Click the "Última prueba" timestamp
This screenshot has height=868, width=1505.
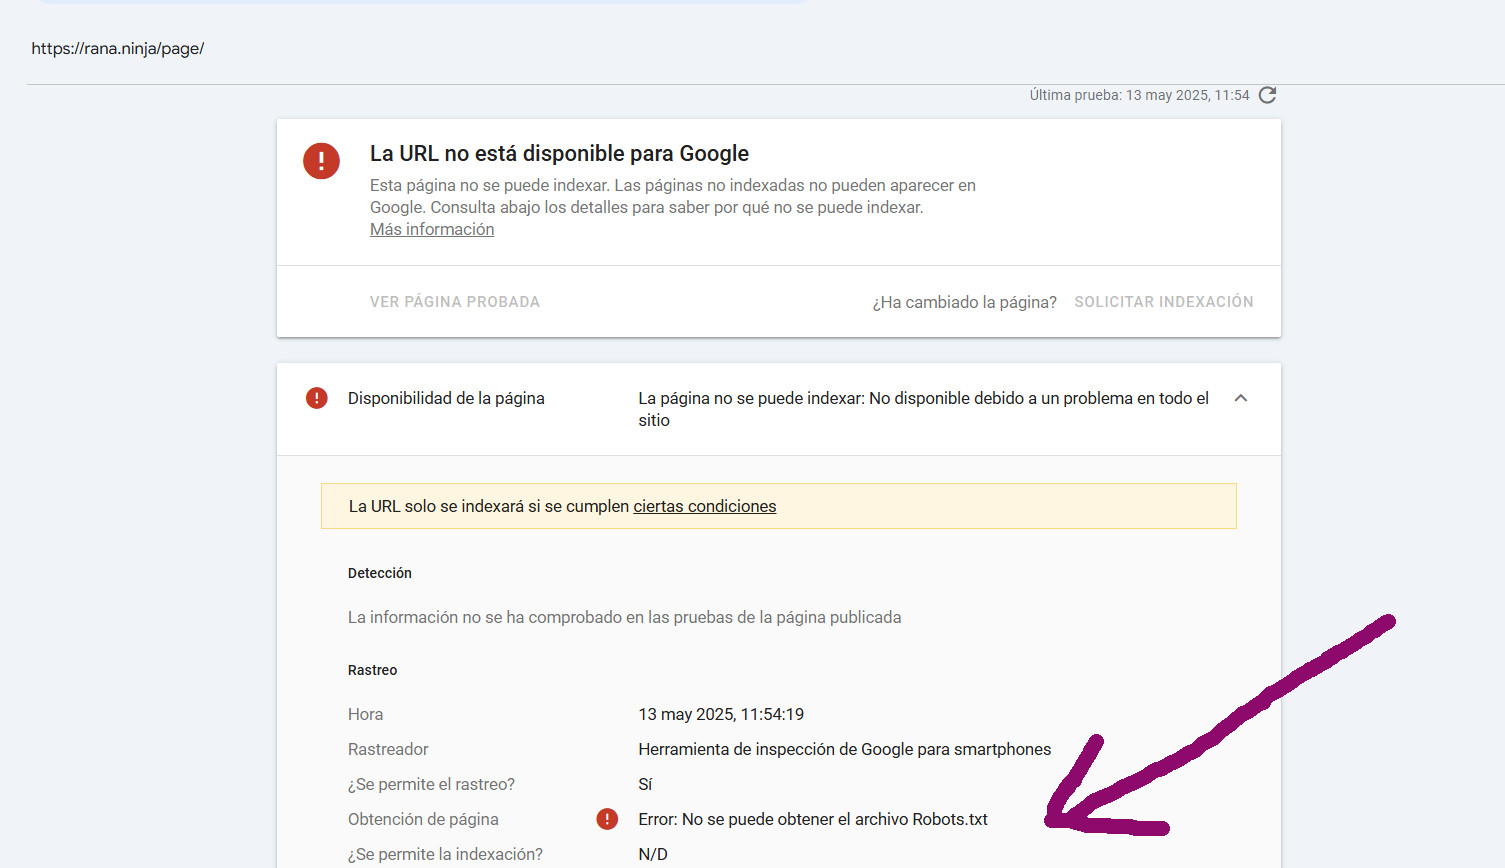(1139, 94)
